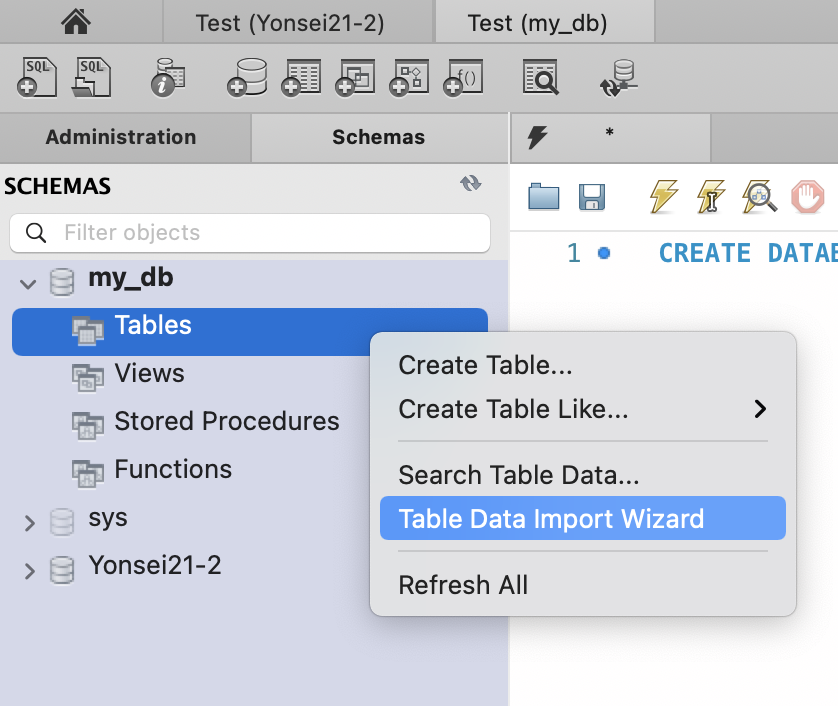Choose Search Table Data... menu item
The width and height of the screenshot is (838, 706).
tap(583, 475)
